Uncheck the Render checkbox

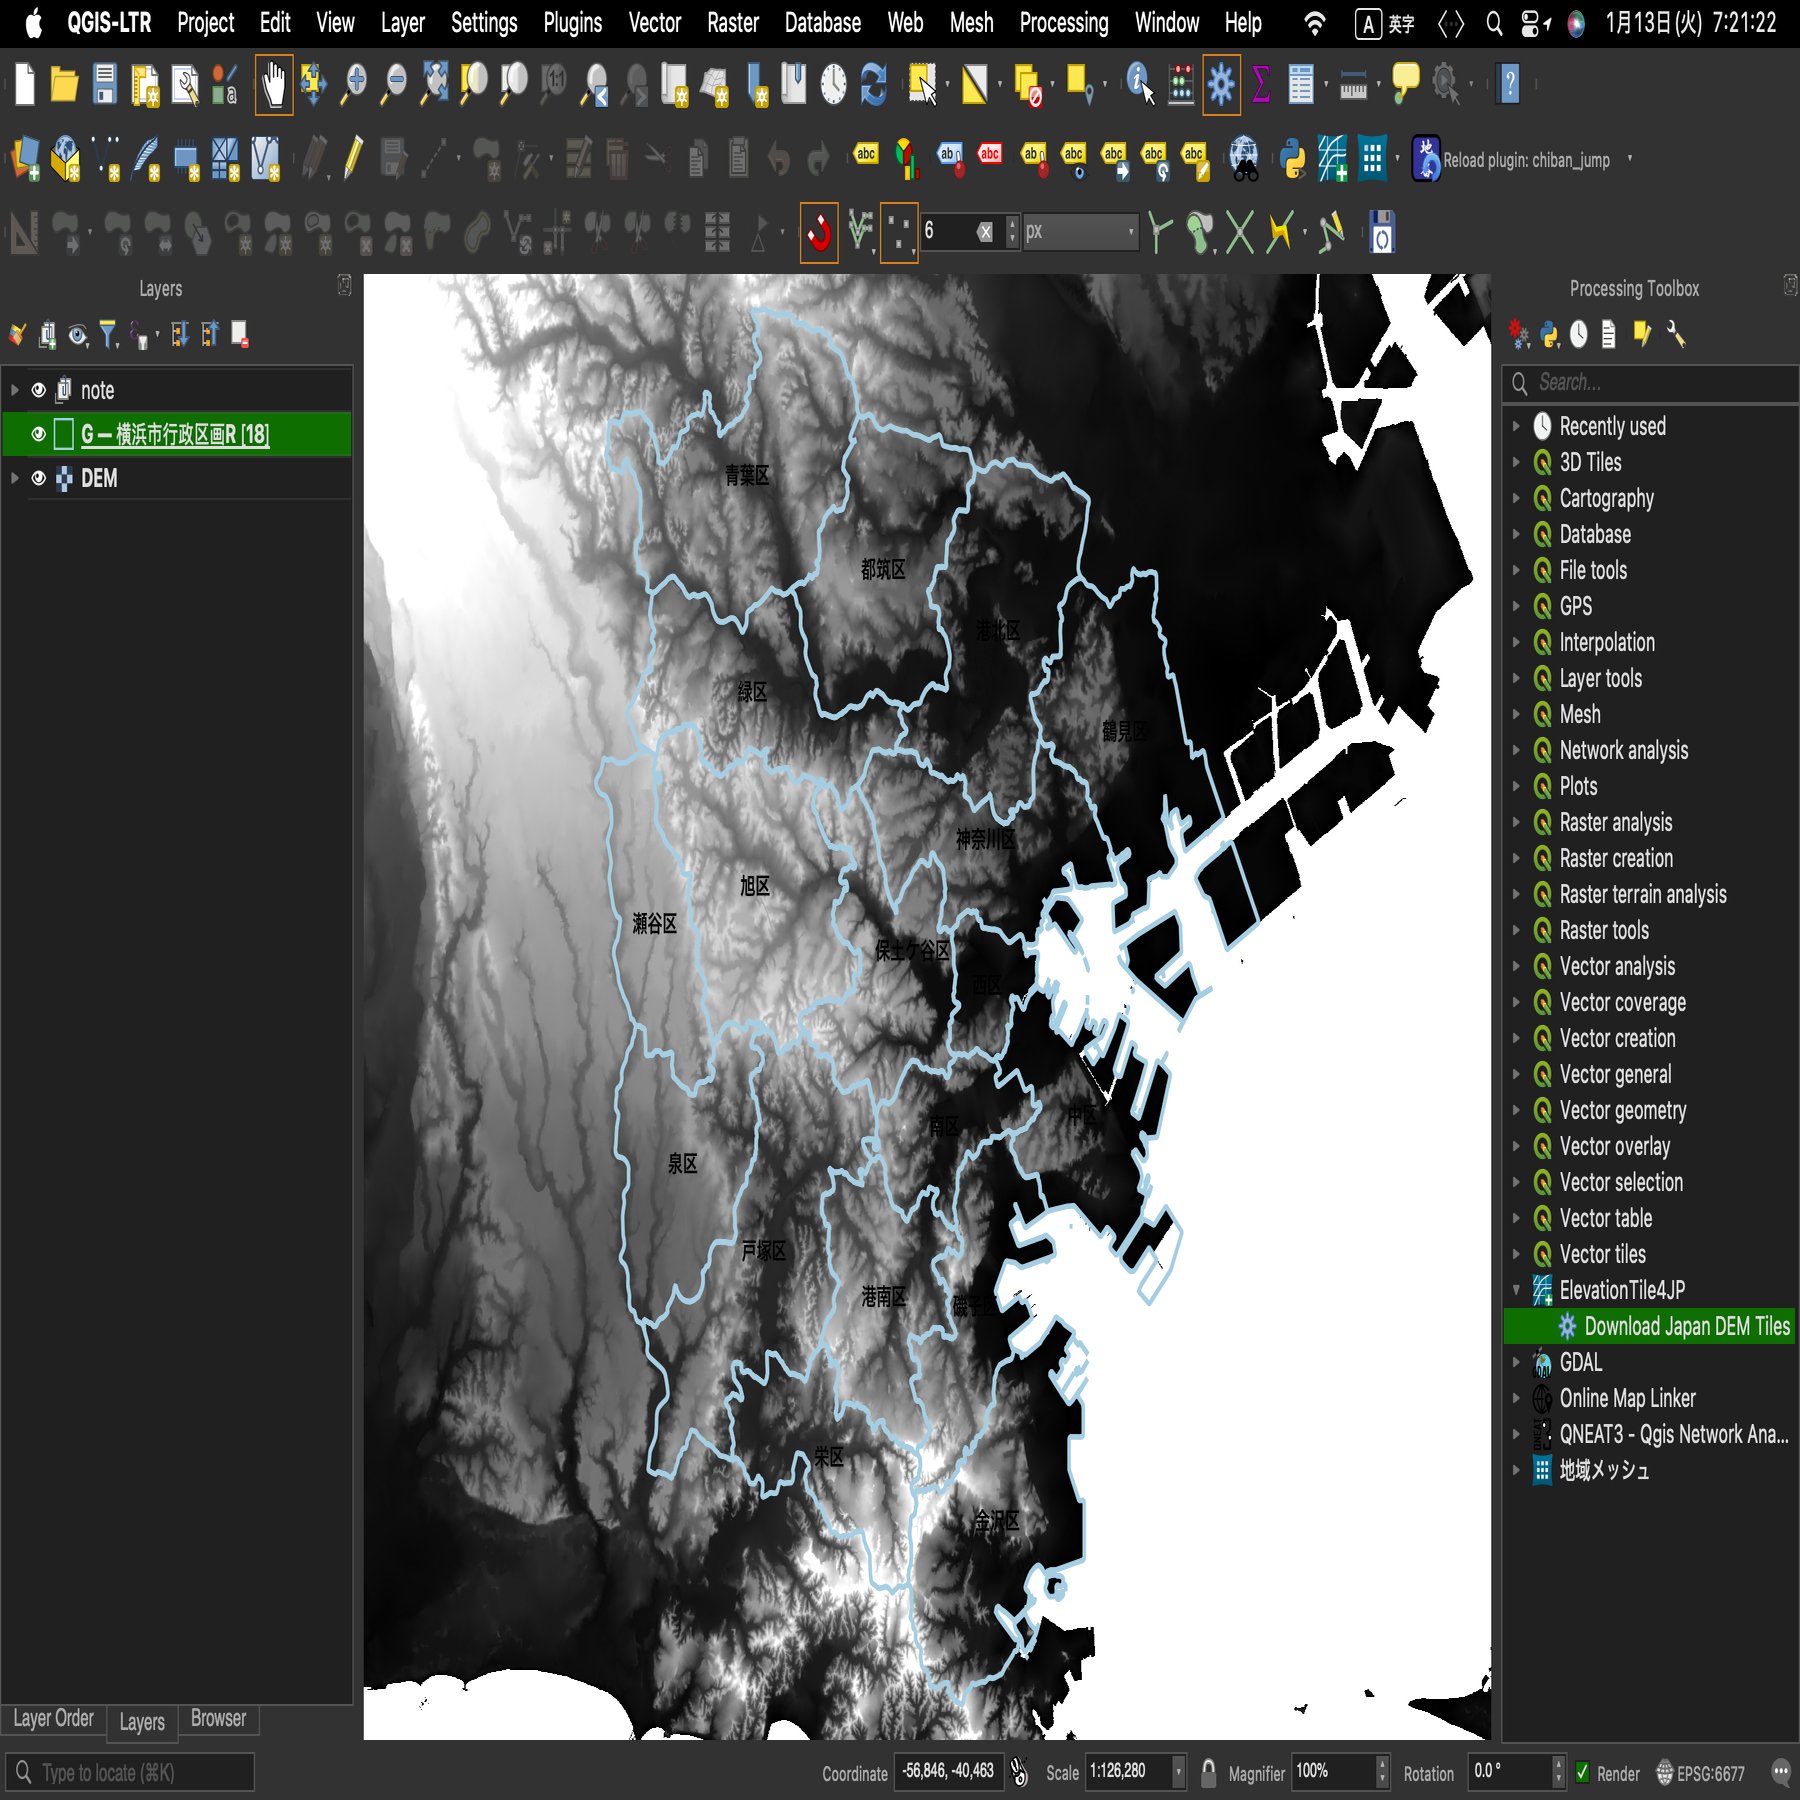click(1582, 1773)
